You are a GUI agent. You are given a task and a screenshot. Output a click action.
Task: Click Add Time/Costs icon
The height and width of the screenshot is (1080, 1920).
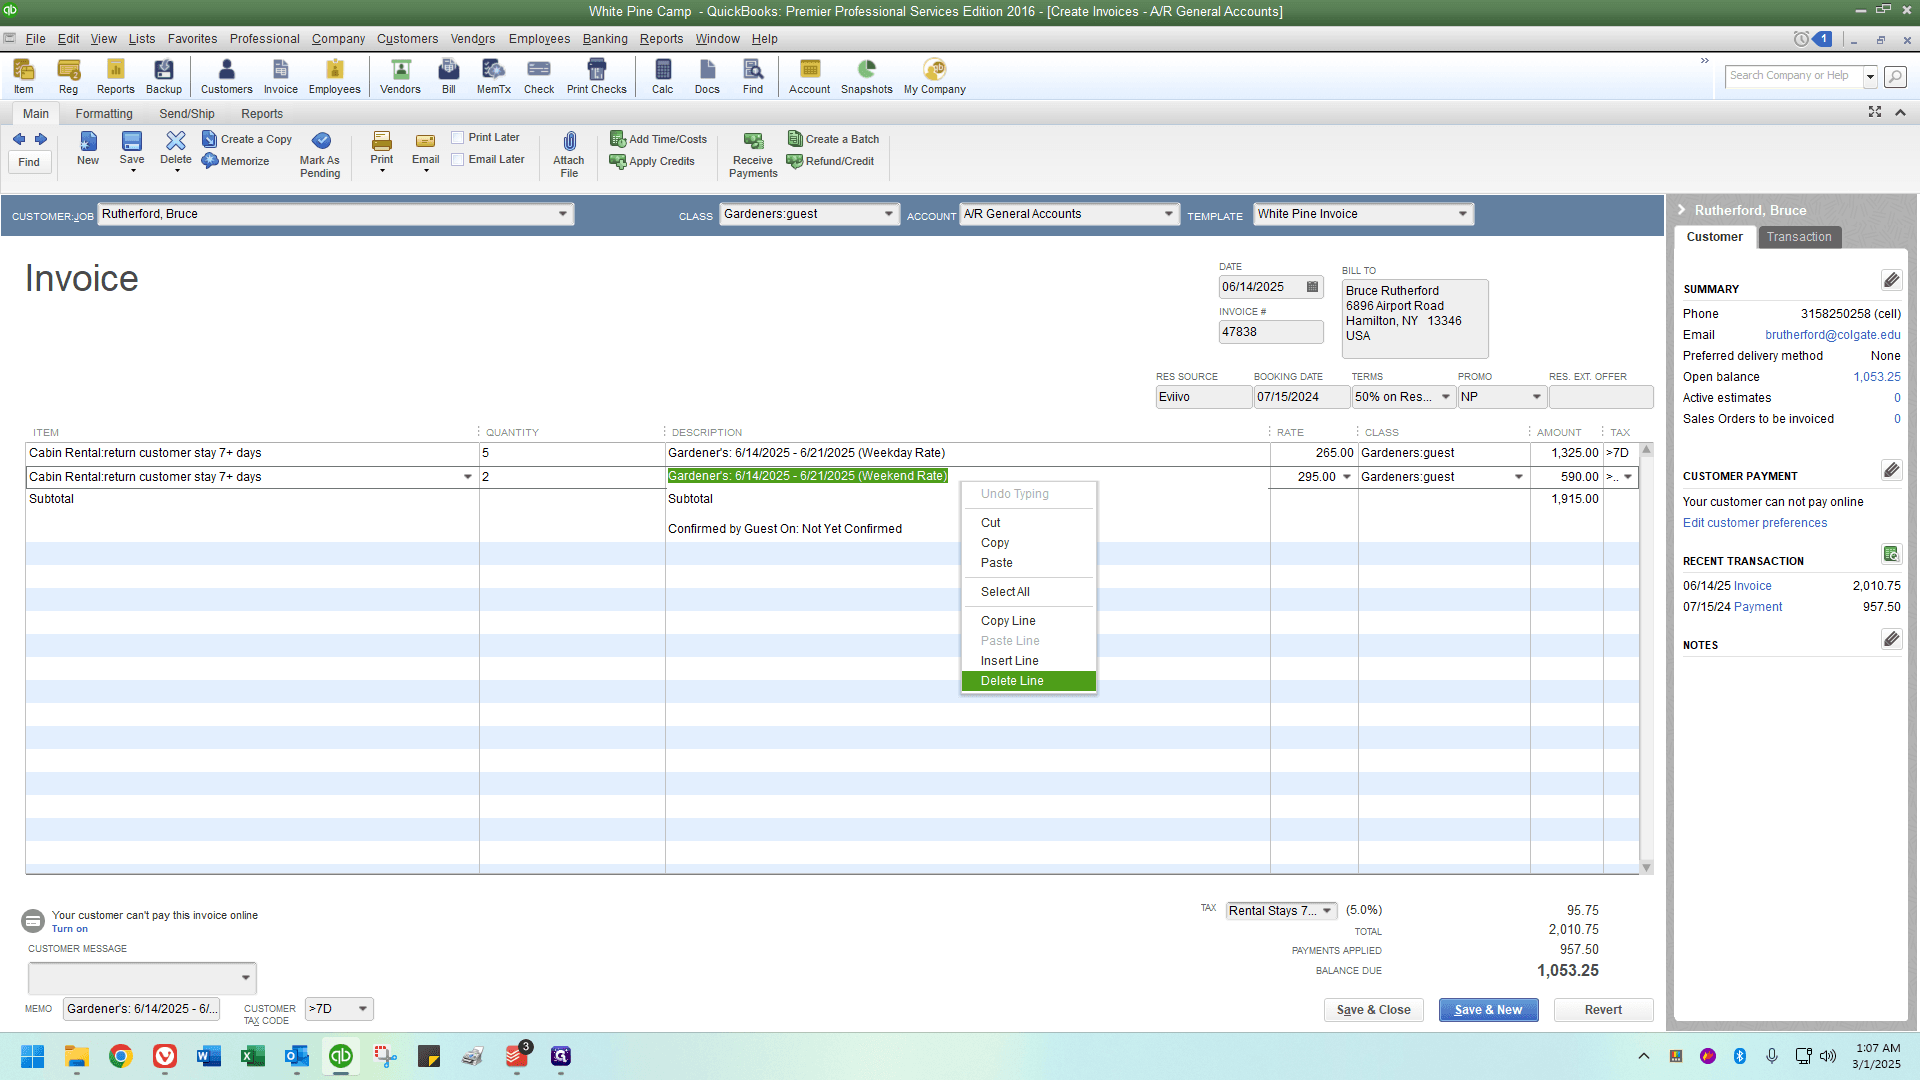click(659, 139)
